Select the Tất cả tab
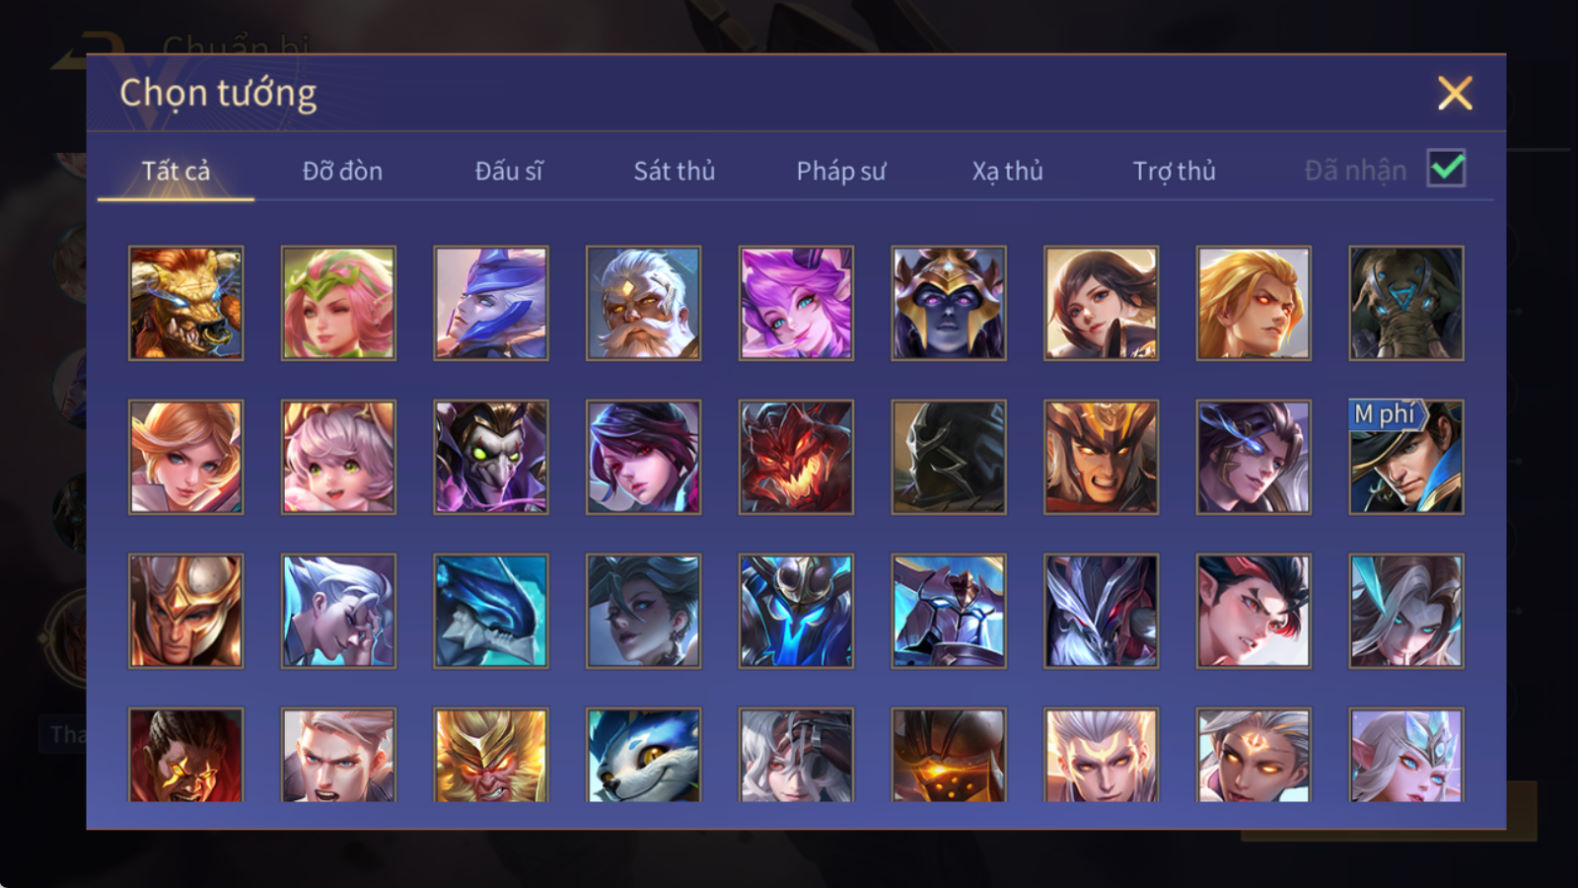This screenshot has width=1578, height=888. click(176, 171)
